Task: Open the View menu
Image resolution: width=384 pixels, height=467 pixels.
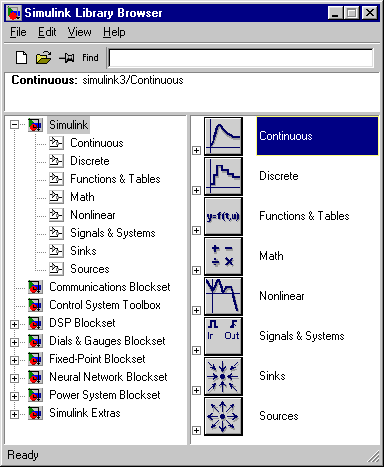Action: (x=79, y=32)
